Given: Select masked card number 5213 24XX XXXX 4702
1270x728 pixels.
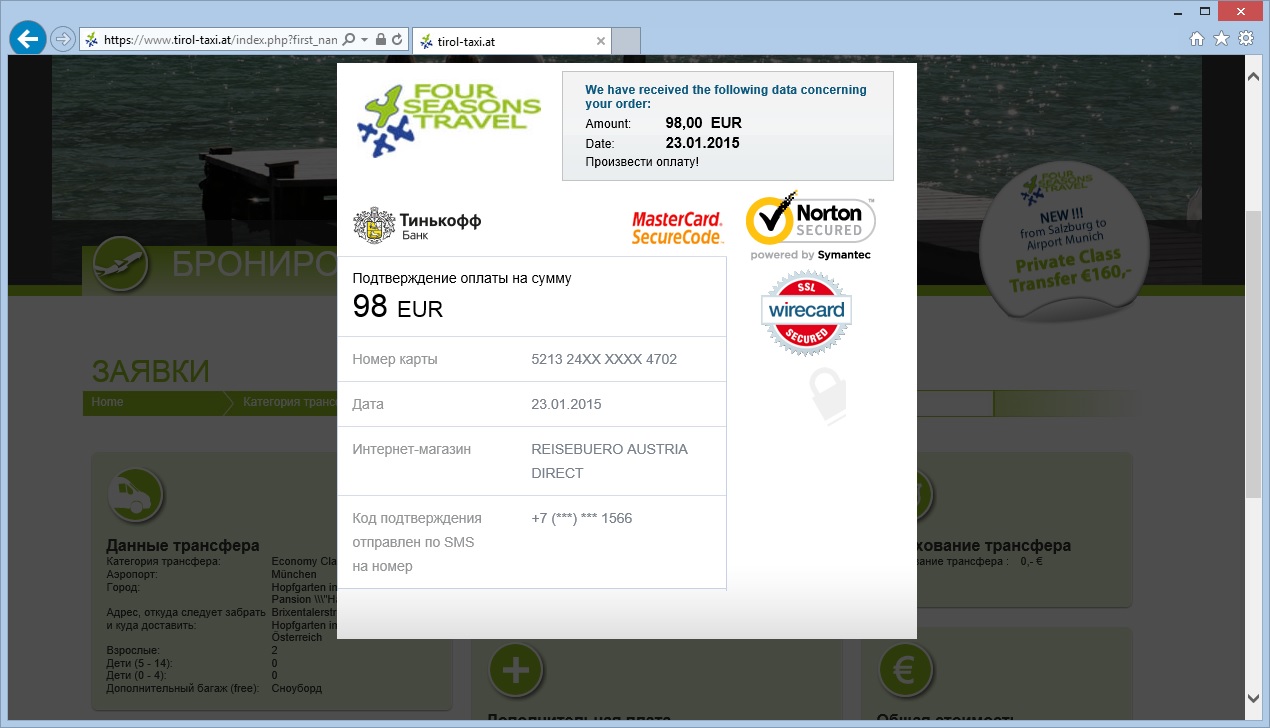Looking at the screenshot, I should tap(604, 359).
